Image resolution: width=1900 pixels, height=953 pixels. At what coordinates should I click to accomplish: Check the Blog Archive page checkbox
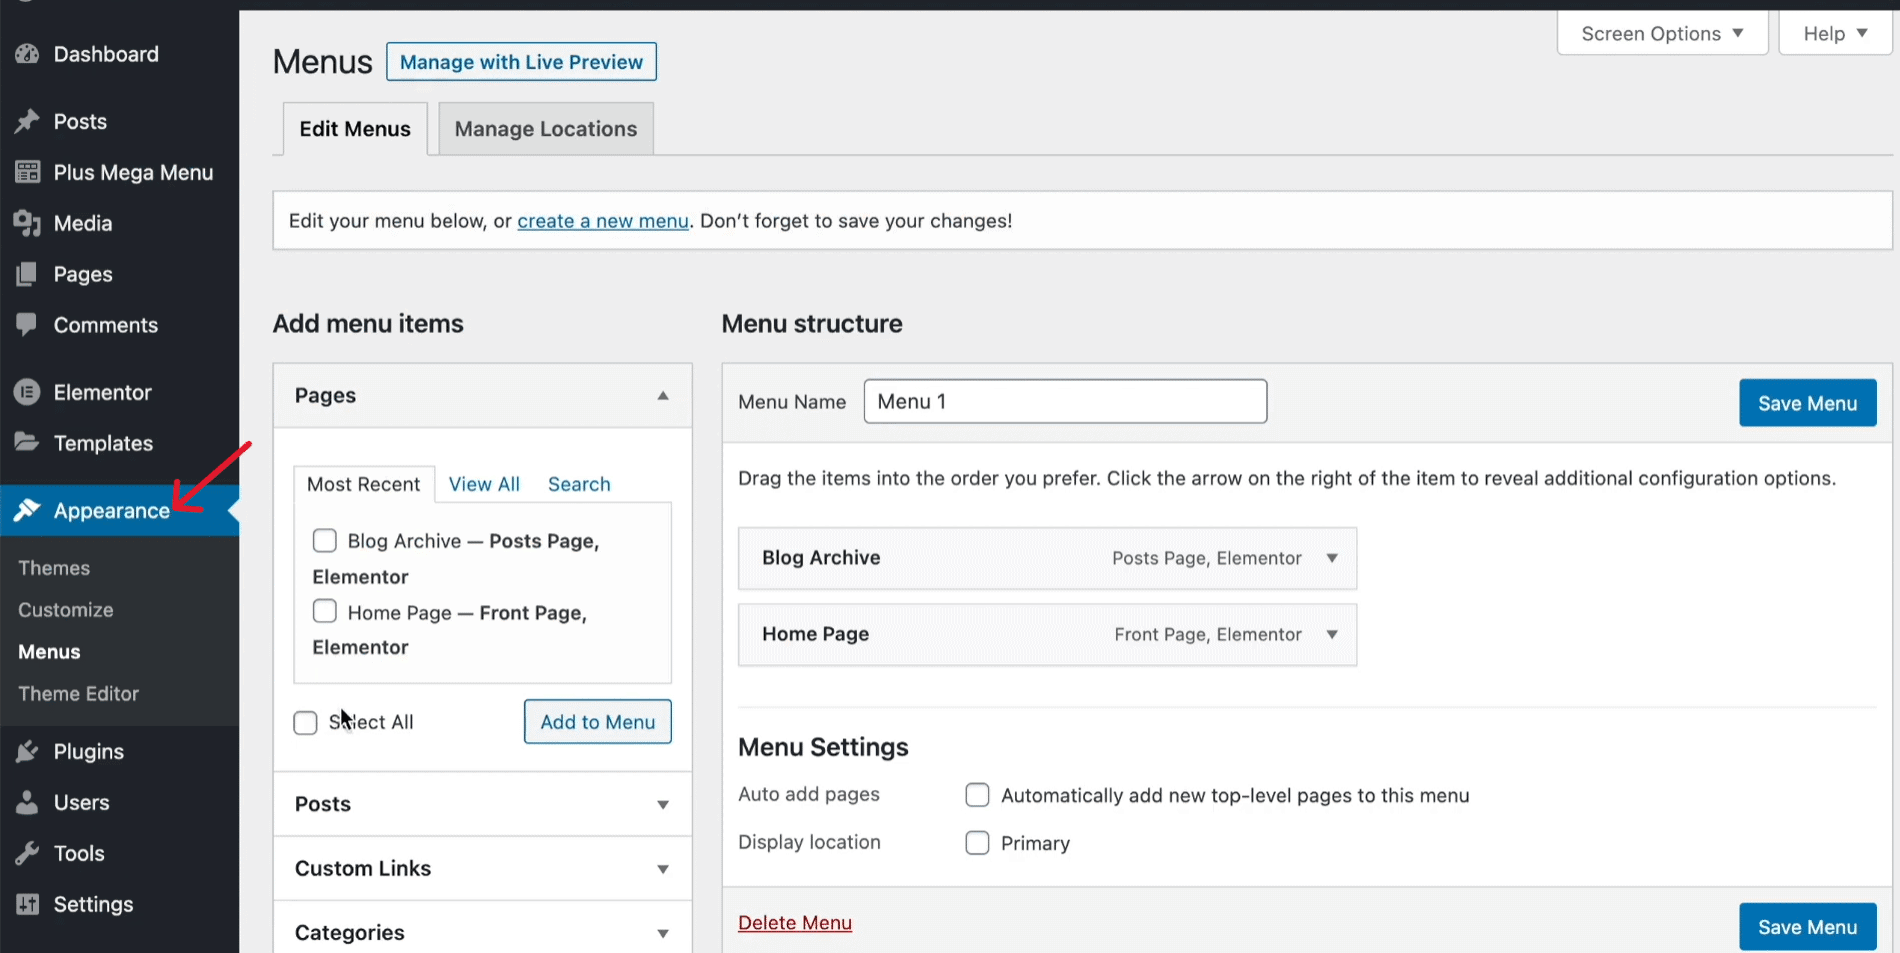pyautogui.click(x=325, y=541)
